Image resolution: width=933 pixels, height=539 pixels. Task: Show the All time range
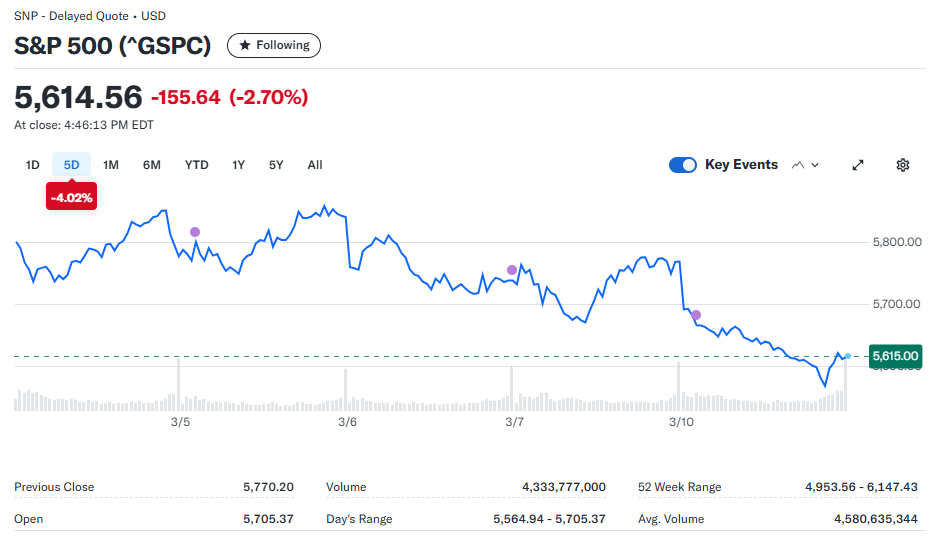315,165
